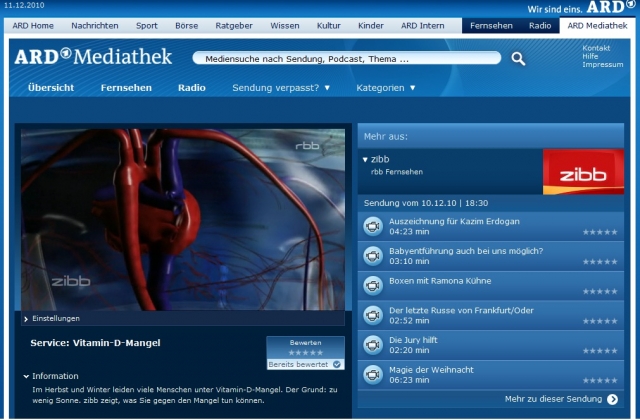640x420 pixels.
Task: Open clip Boxen mit Ramona Kühne
Action: (x=440, y=281)
